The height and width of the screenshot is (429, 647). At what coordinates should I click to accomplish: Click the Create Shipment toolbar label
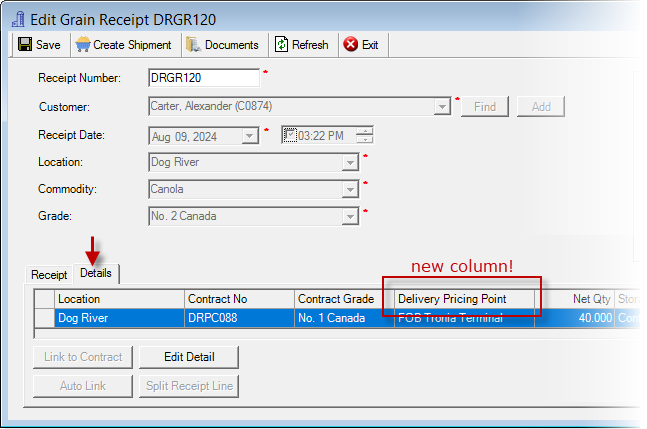click(x=132, y=45)
